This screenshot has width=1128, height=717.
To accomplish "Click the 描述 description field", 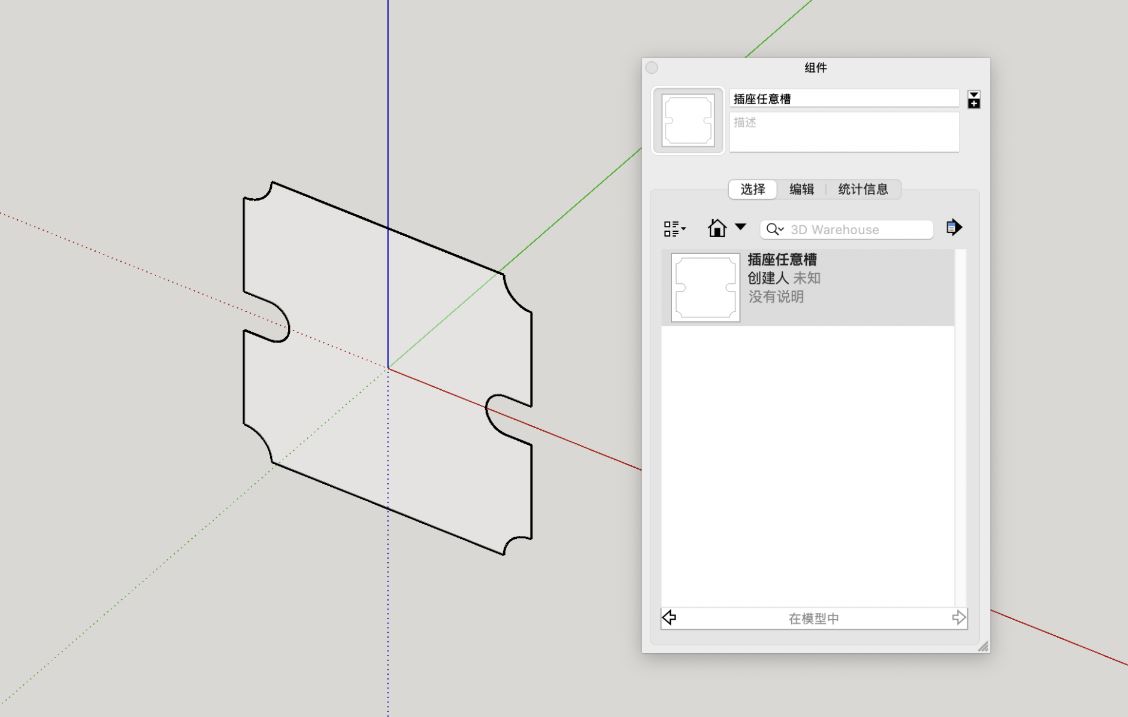I will click(x=843, y=130).
